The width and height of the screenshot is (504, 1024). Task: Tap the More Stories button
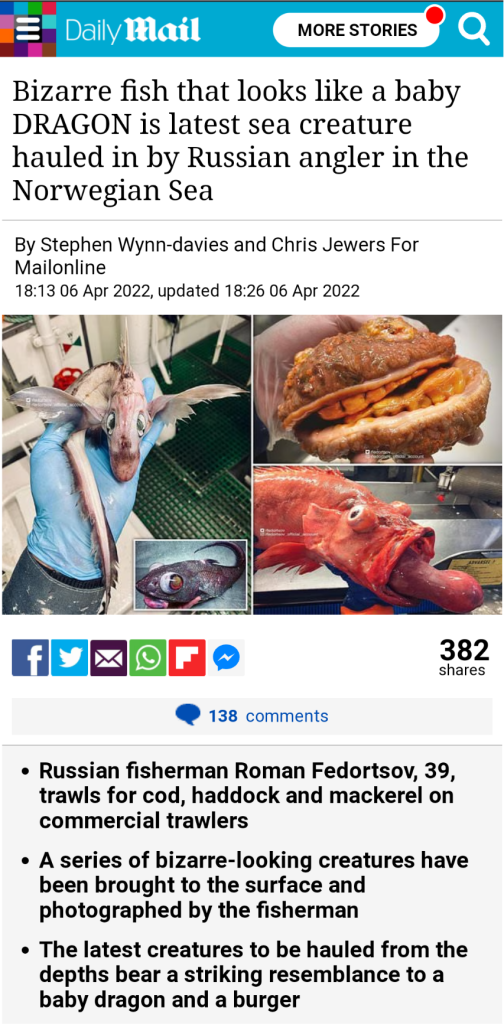356,30
